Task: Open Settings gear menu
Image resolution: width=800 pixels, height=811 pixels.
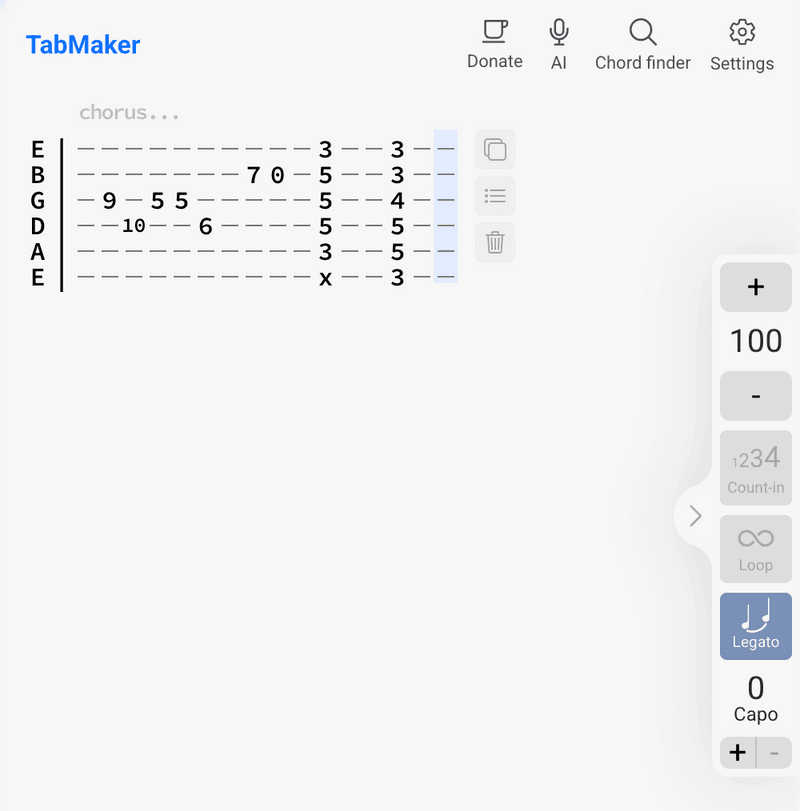Action: point(742,44)
